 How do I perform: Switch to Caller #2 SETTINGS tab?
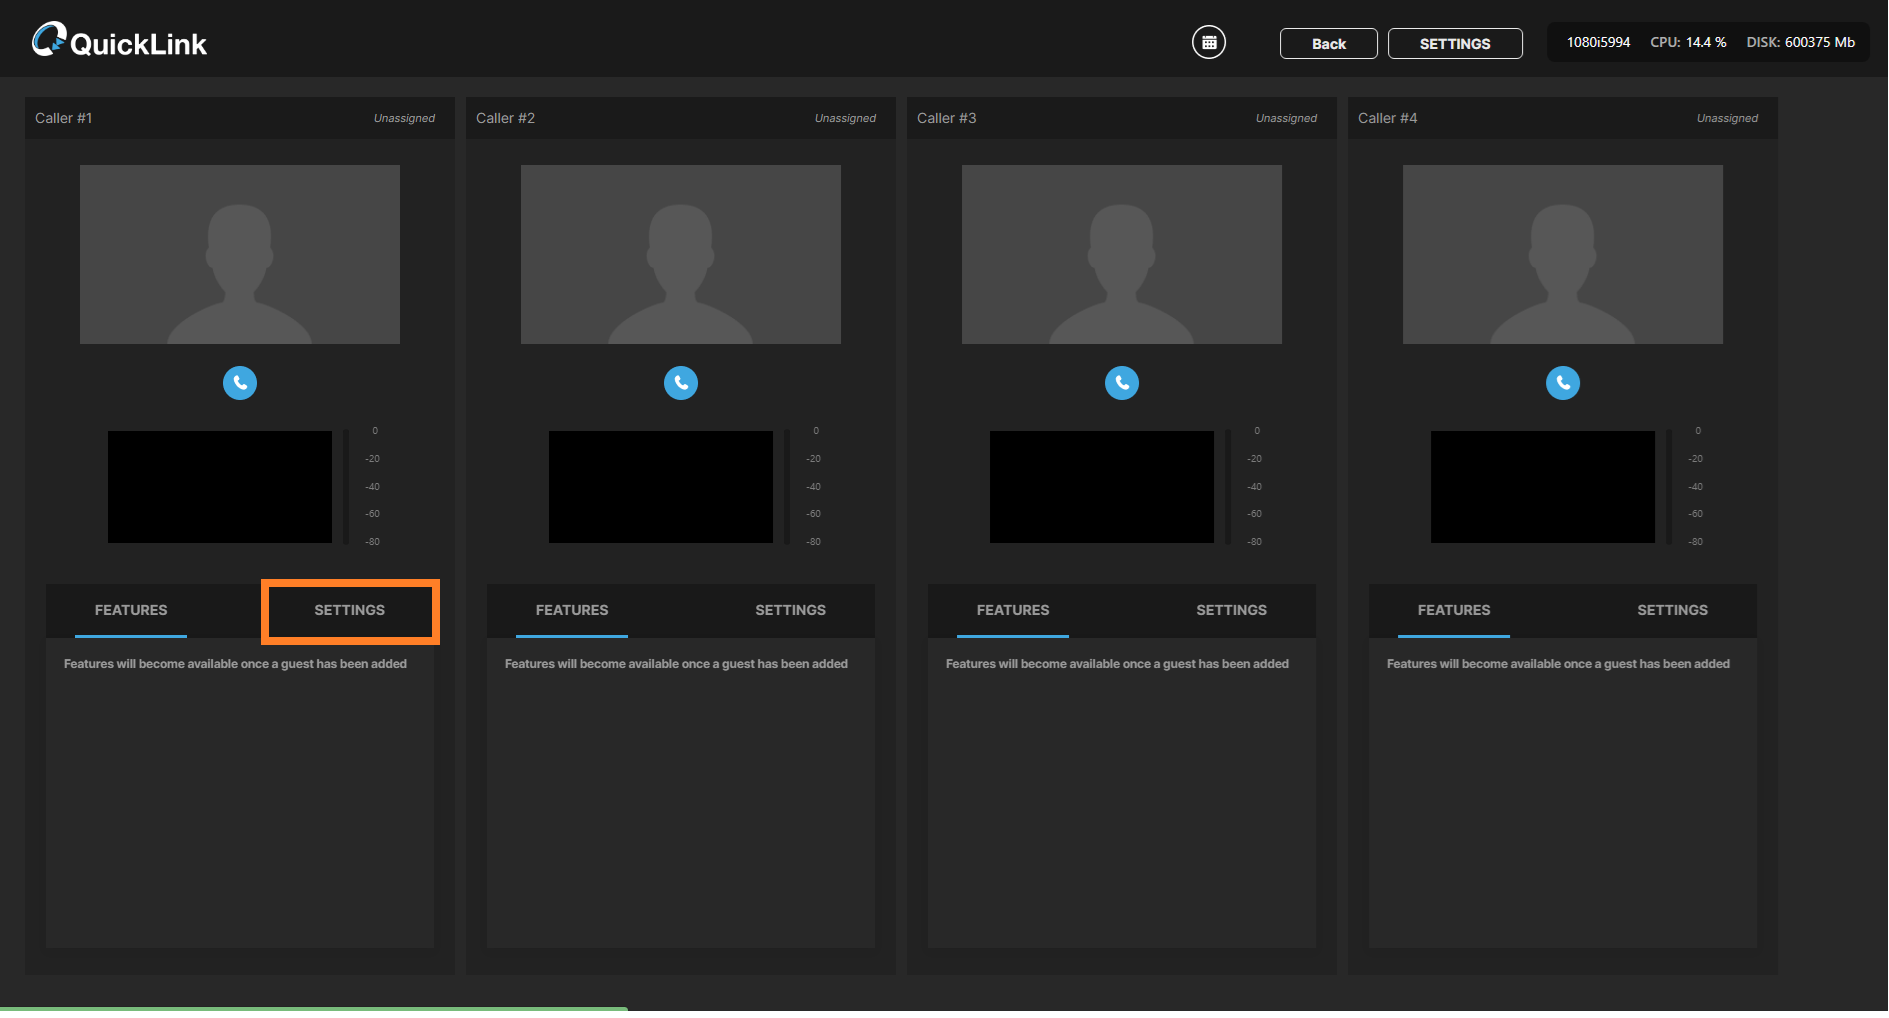point(790,610)
